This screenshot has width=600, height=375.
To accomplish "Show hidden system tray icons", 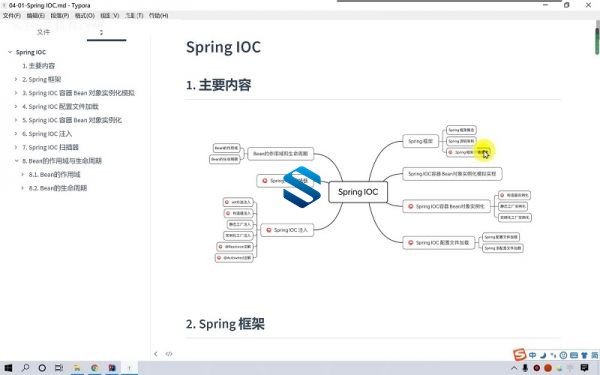I will 514,368.
